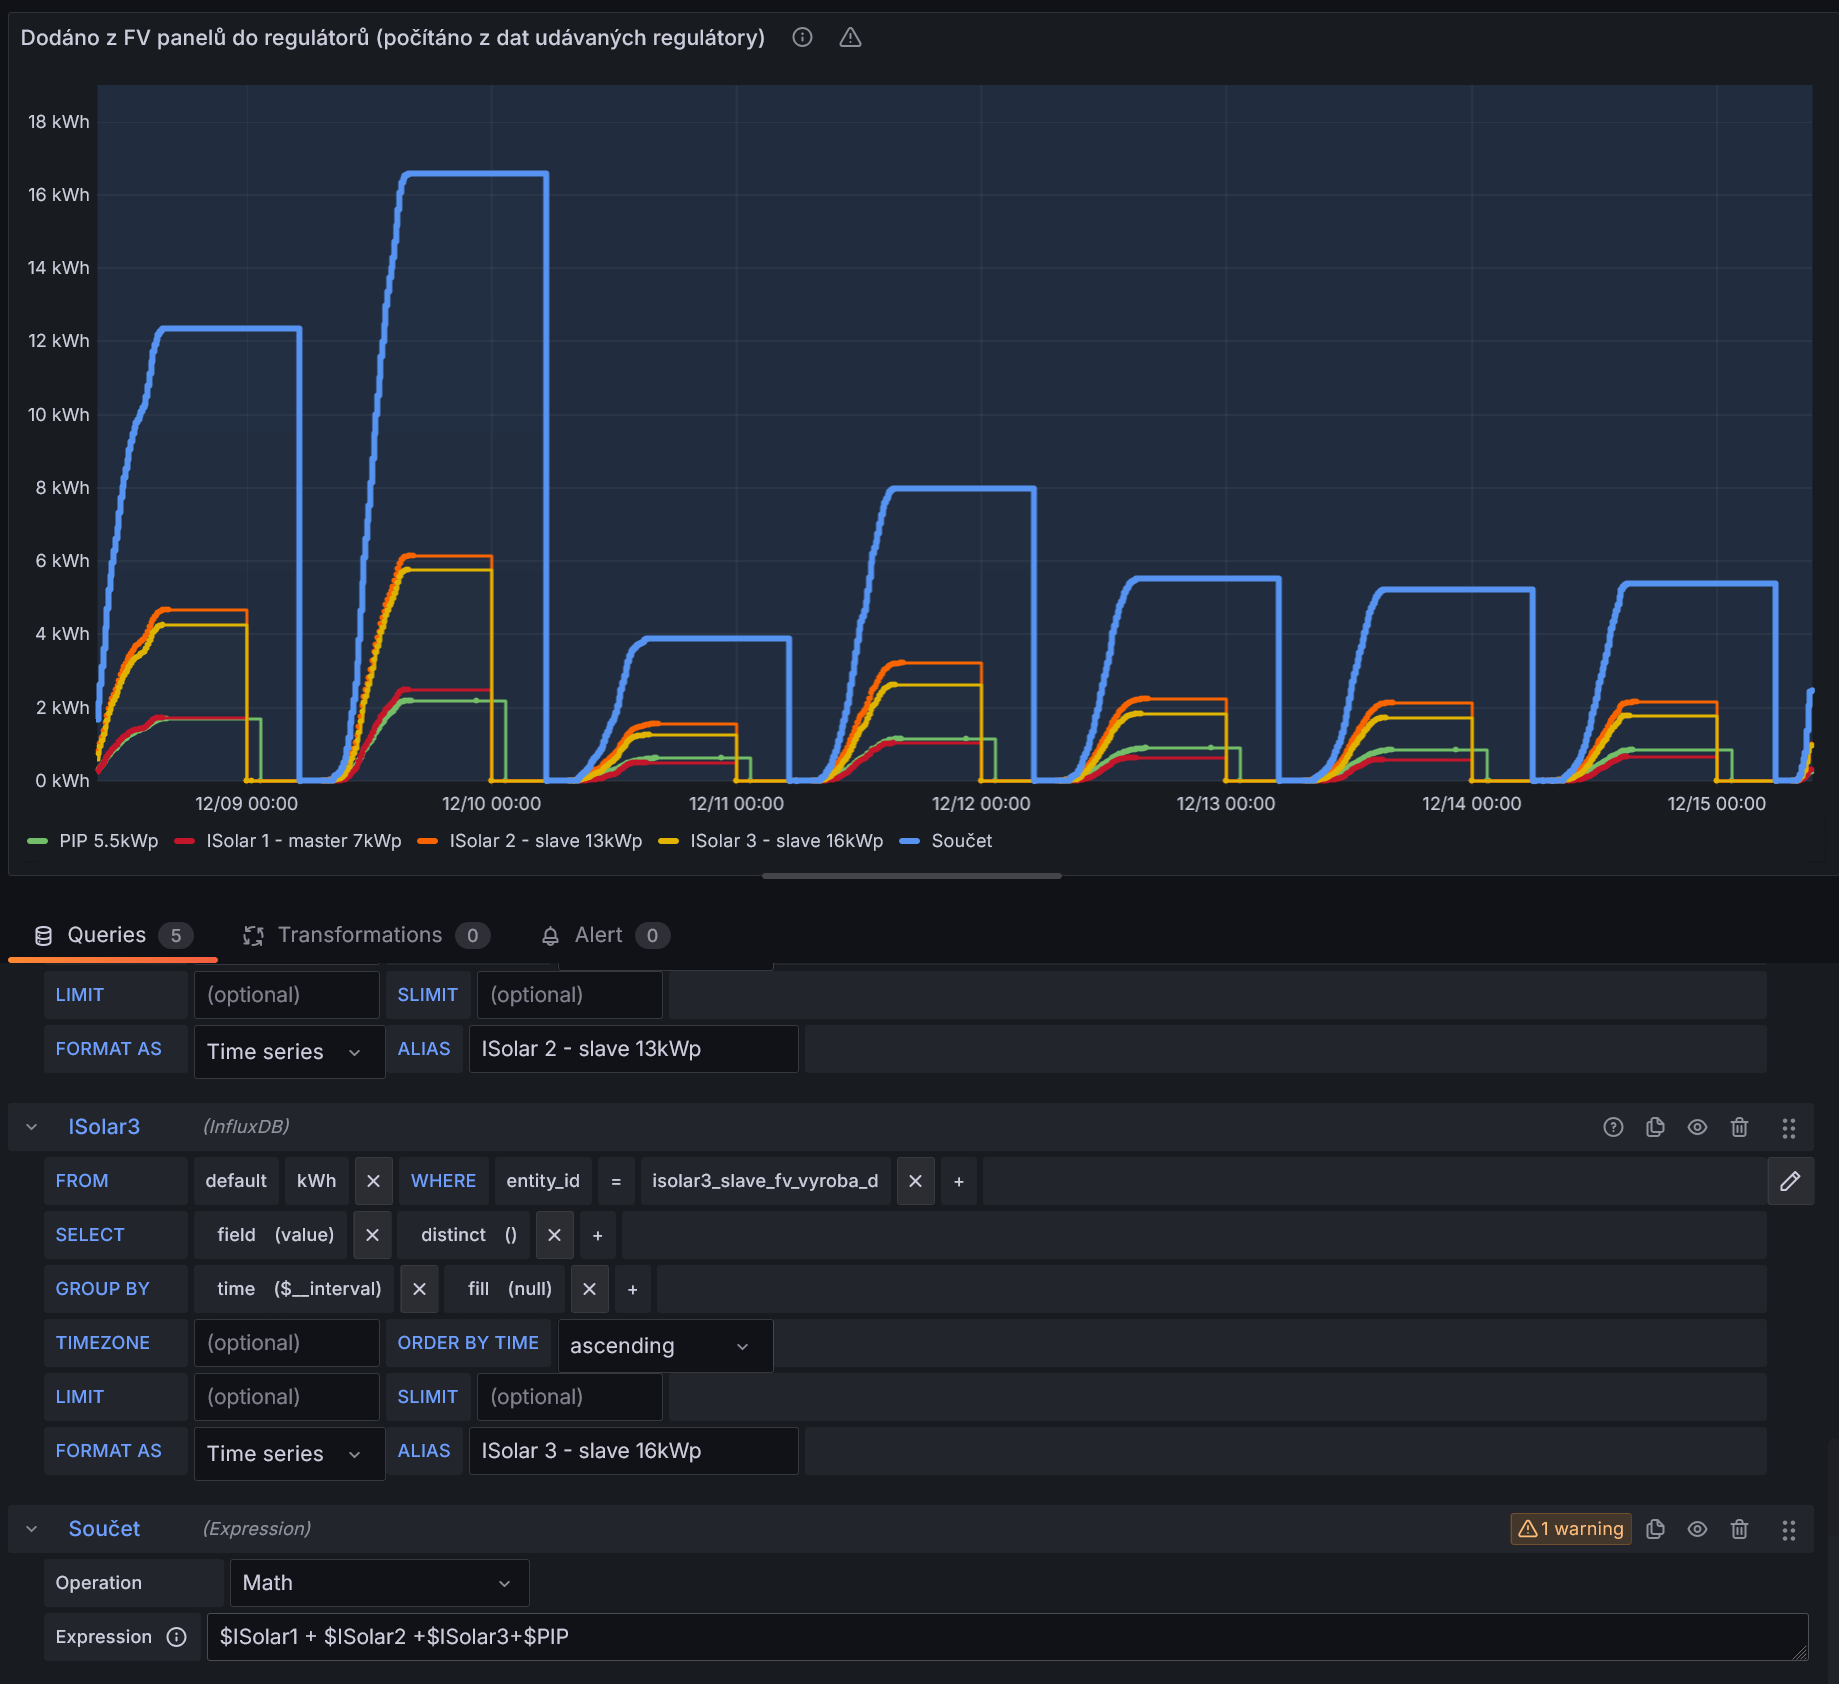Click the warning triangle icon beside panel title

tap(850, 38)
